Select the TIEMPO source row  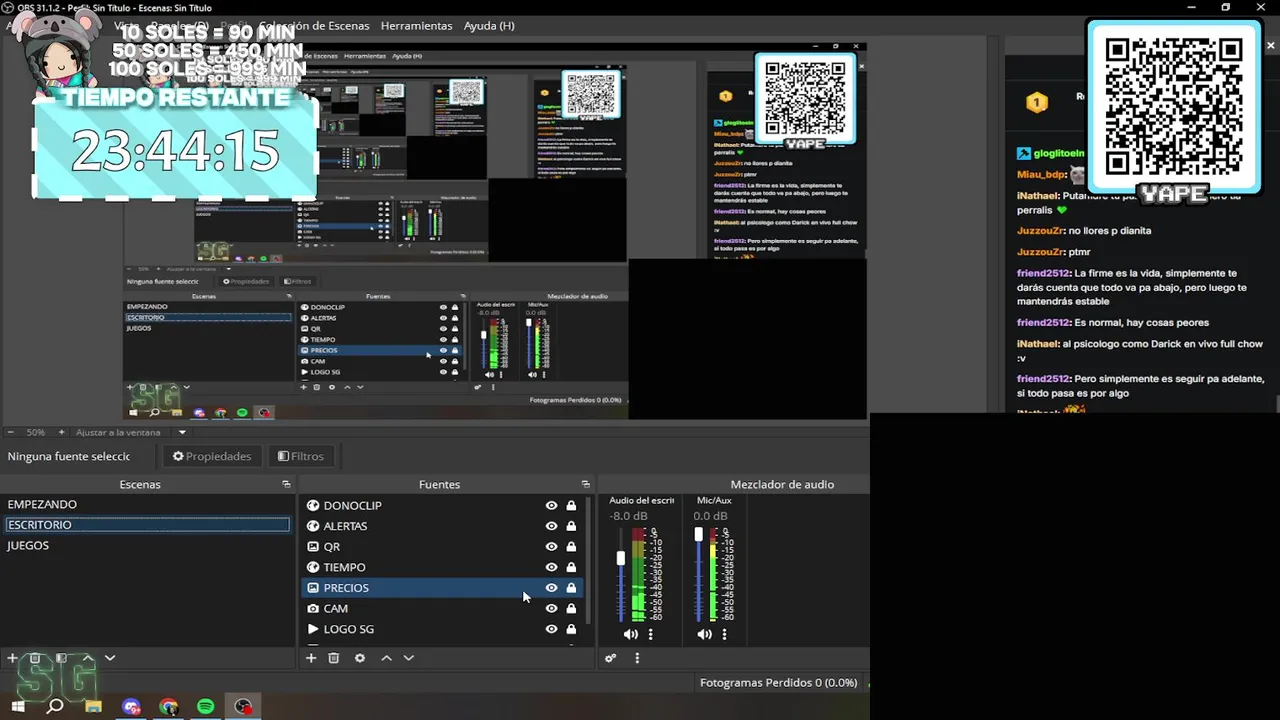point(441,567)
